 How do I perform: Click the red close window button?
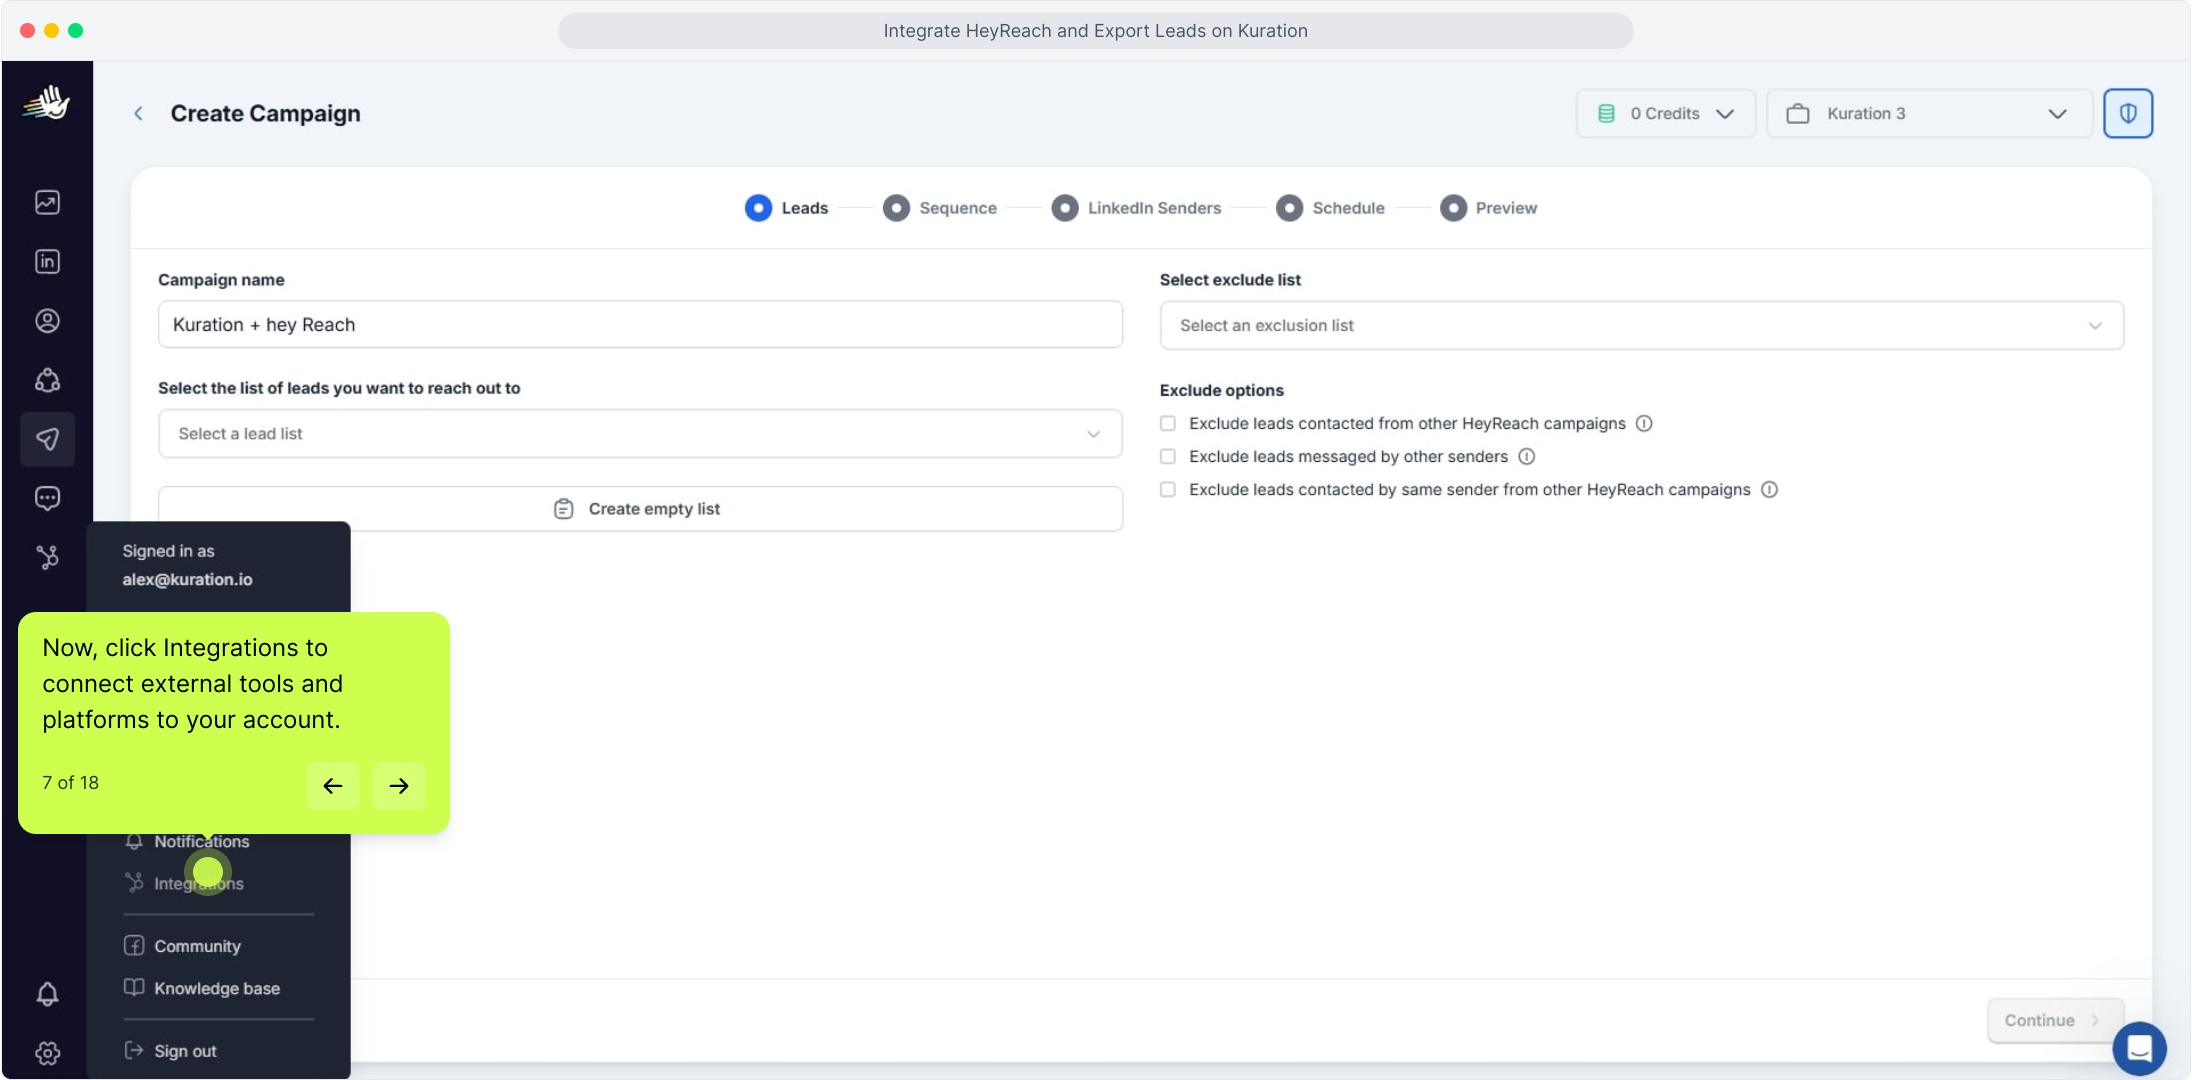coord(27,30)
